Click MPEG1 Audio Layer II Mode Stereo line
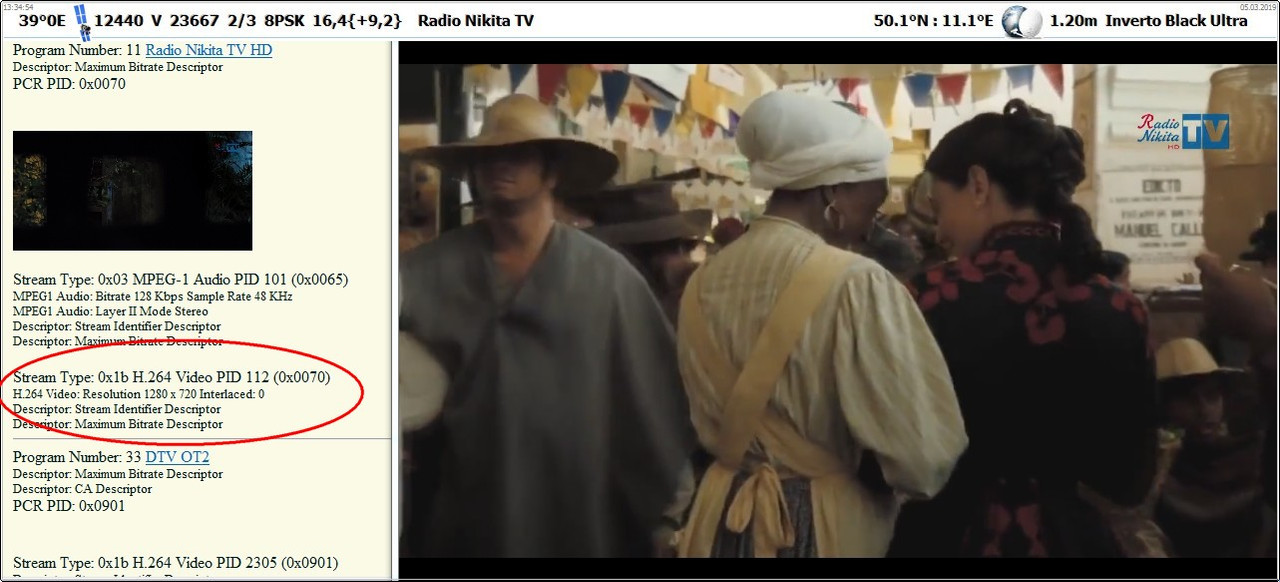Image resolution: width=1280 pixels, height=582 pixels. tap(110, 312)
